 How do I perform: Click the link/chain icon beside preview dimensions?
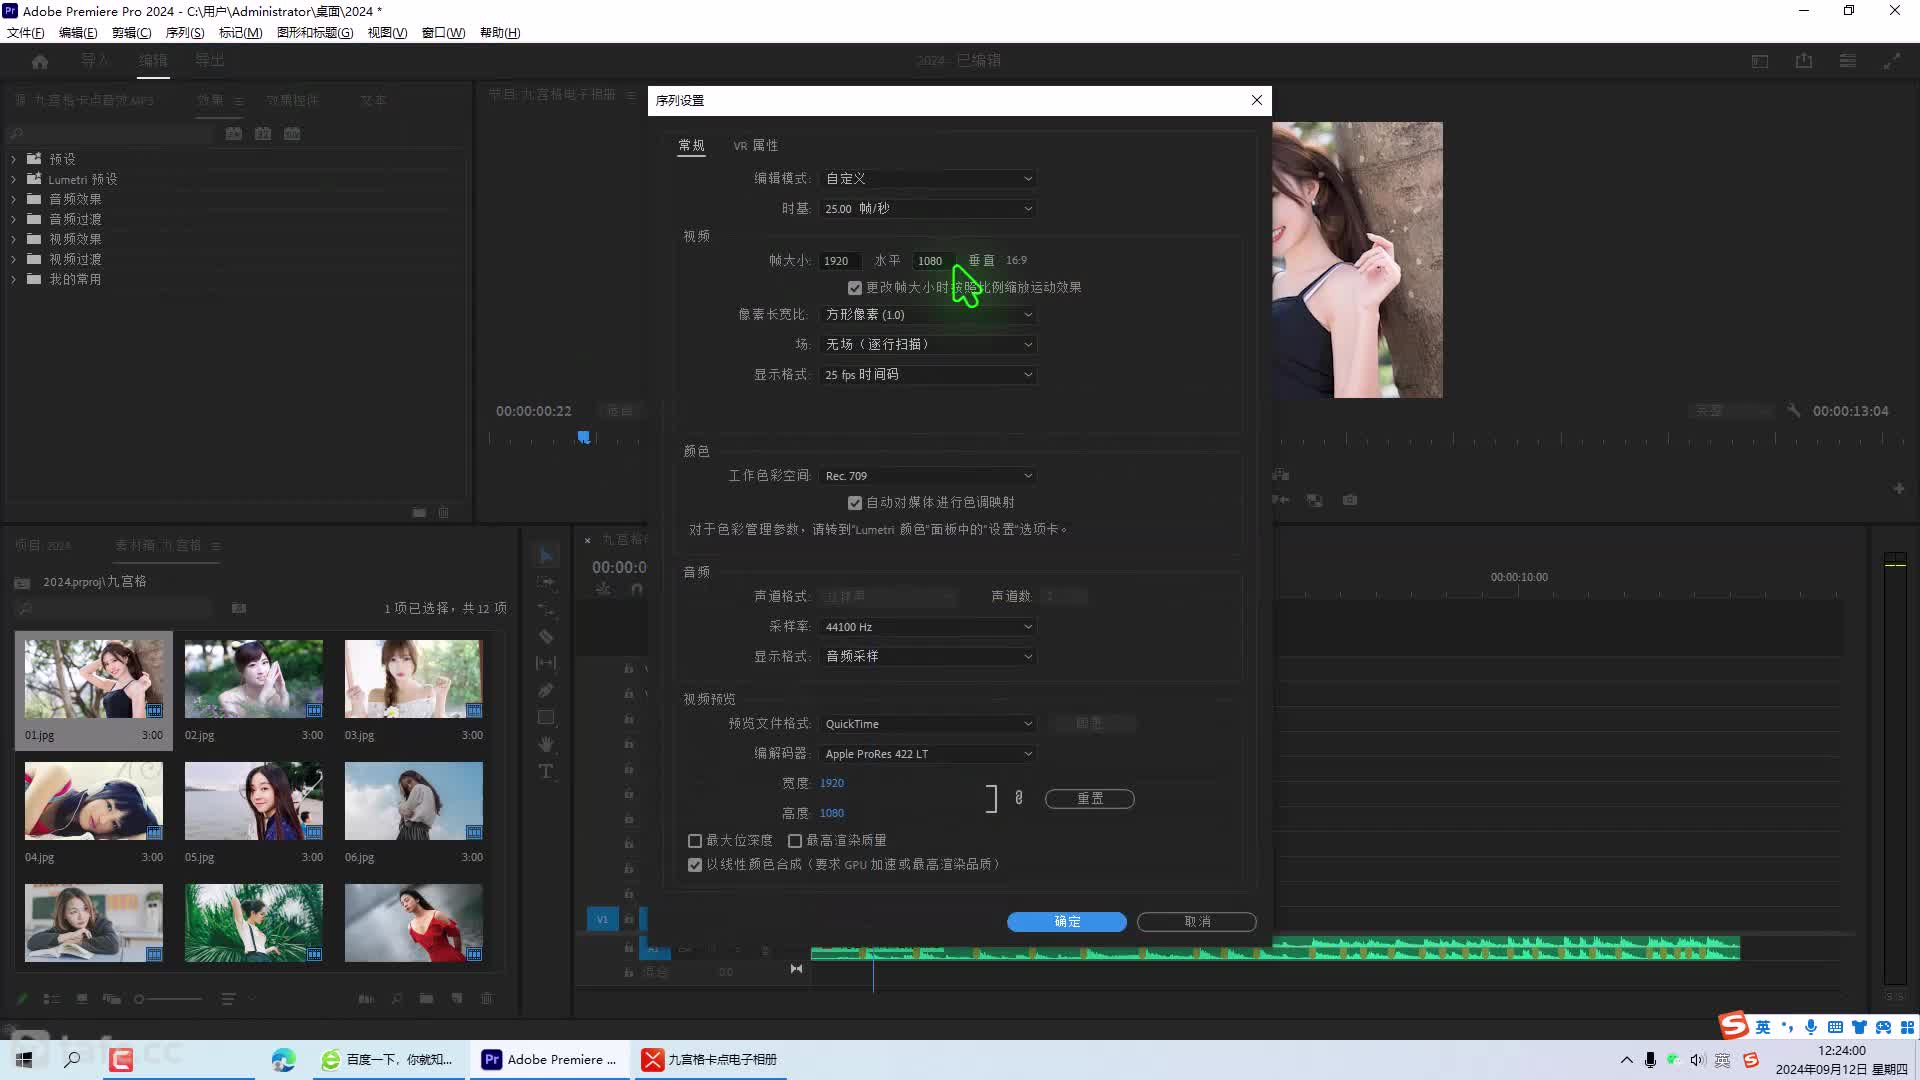1019,797
